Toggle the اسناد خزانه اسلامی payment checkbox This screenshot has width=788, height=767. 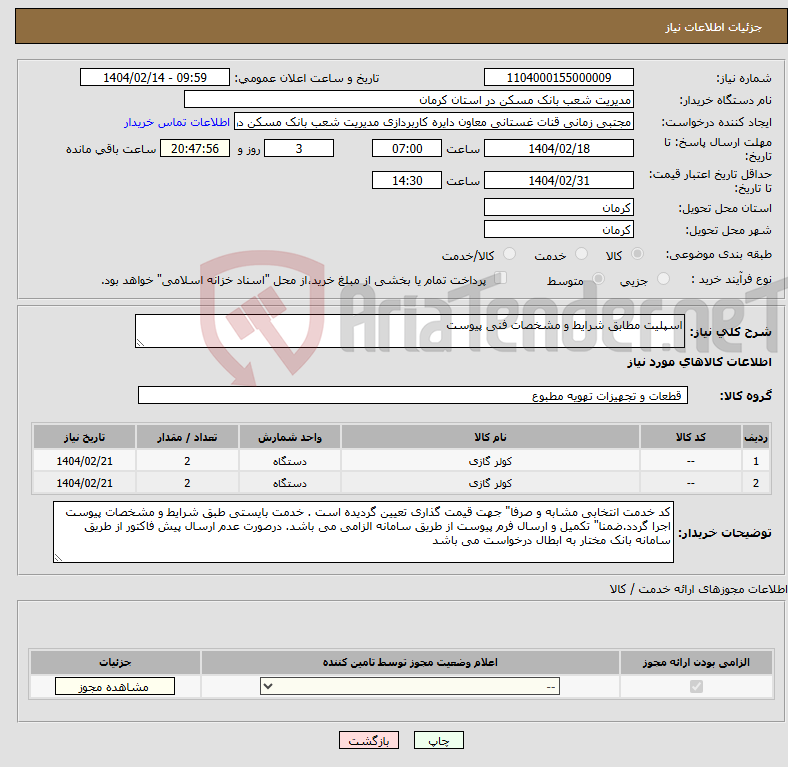coord(501,278)
